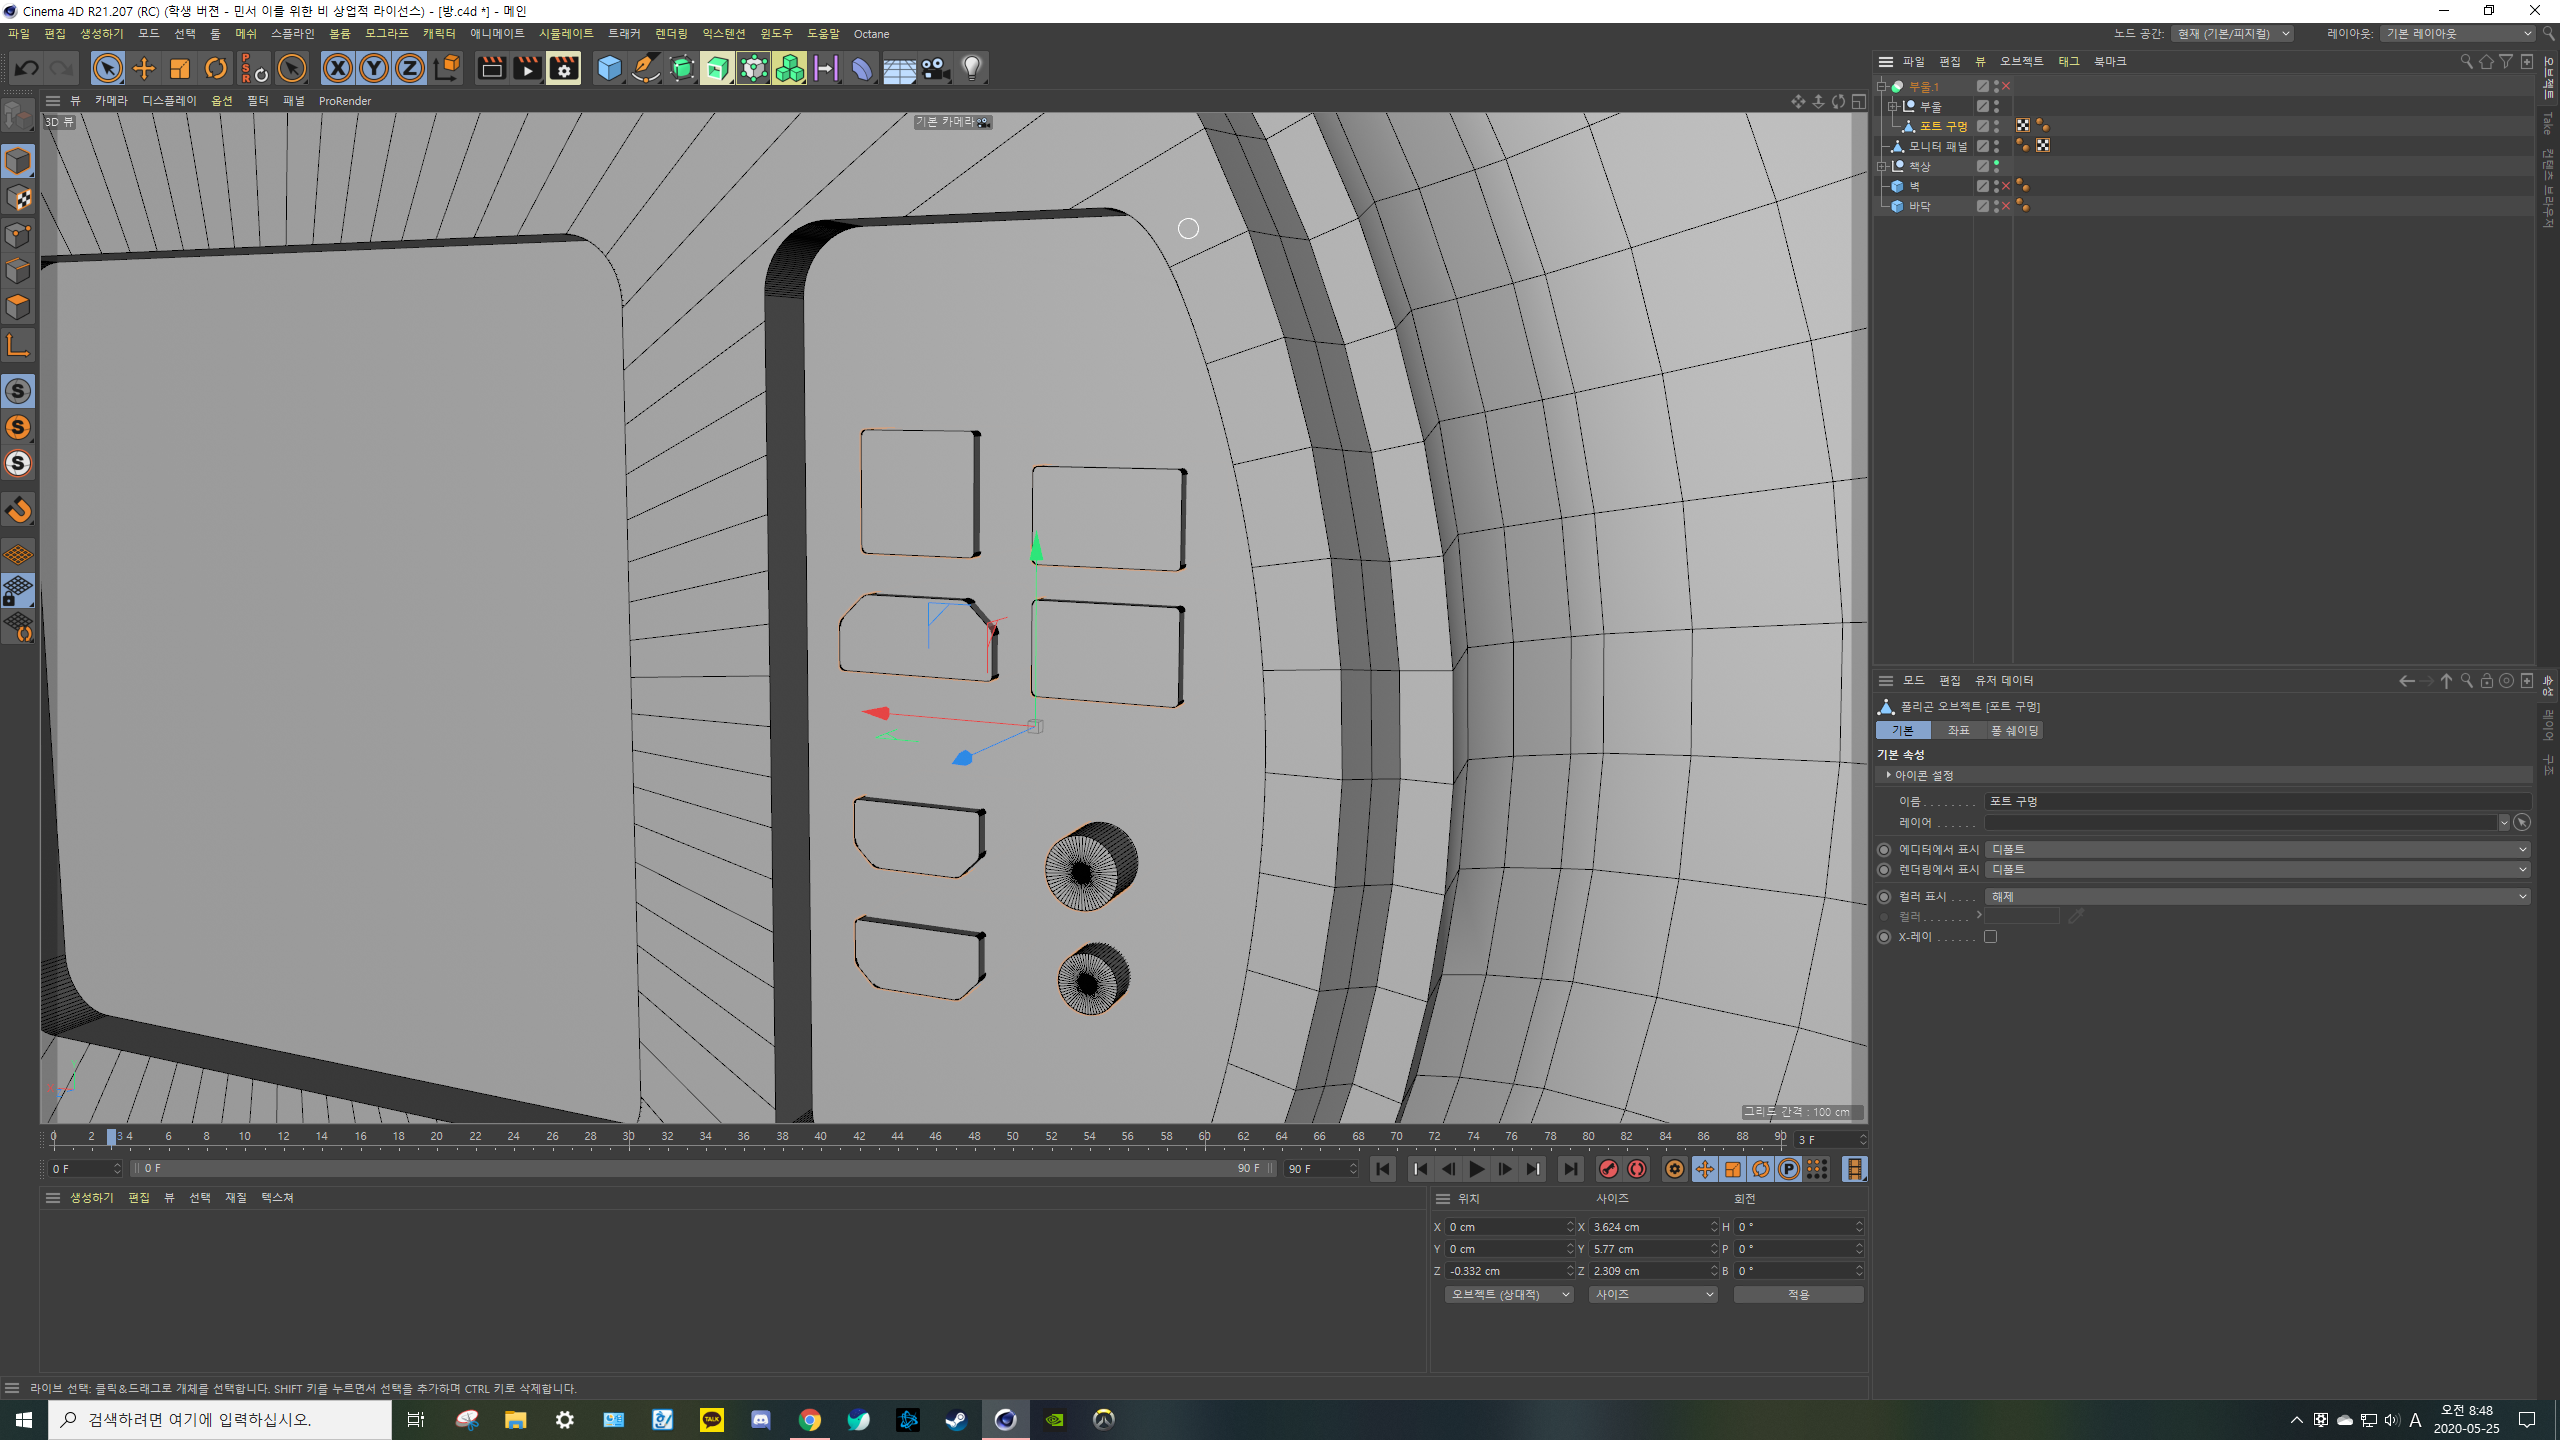Viewport: 2560px width, 1440px height.
Task: Toggle the Y axis lock
Action: click(374, 68)
